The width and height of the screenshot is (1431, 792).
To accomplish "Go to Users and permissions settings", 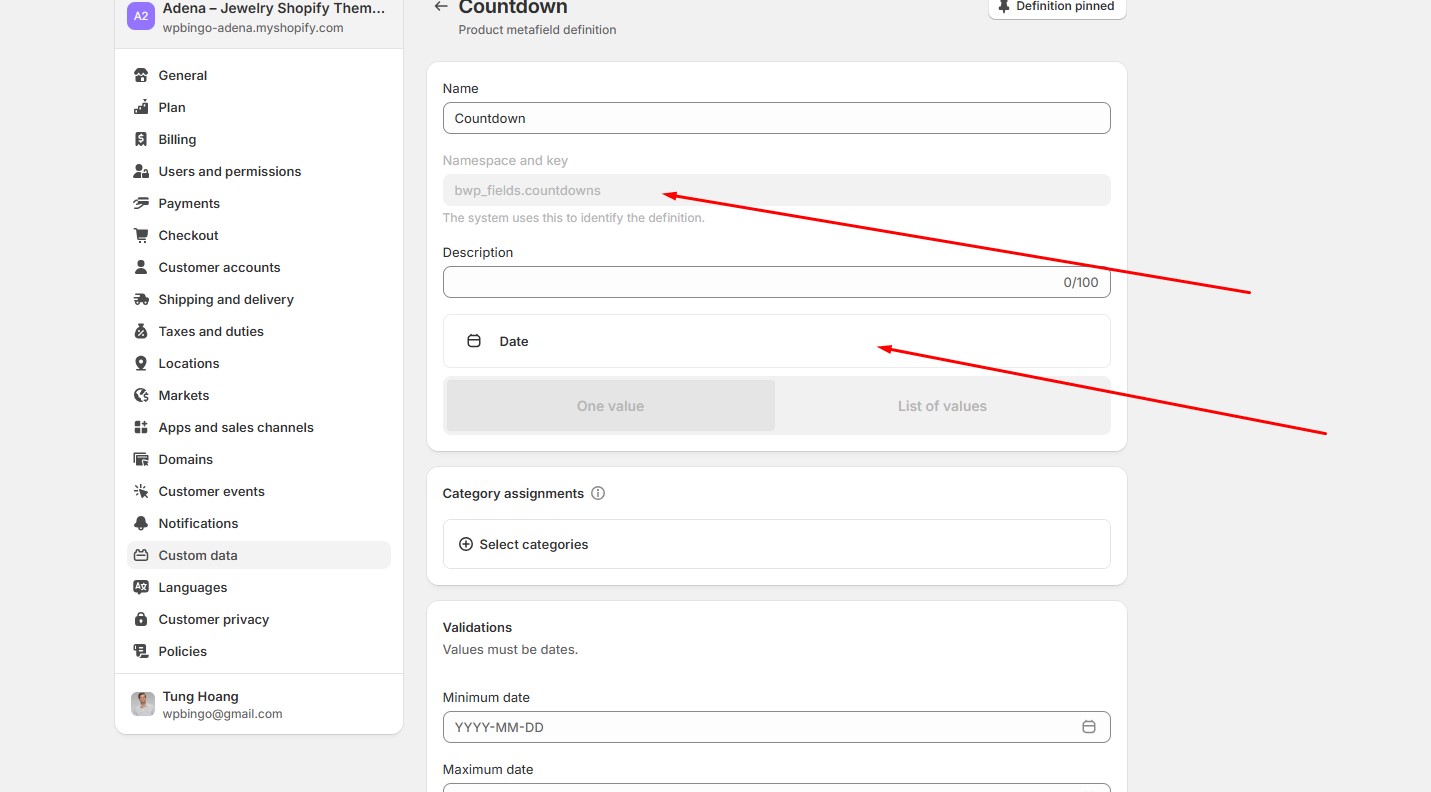I will point(229,171).
